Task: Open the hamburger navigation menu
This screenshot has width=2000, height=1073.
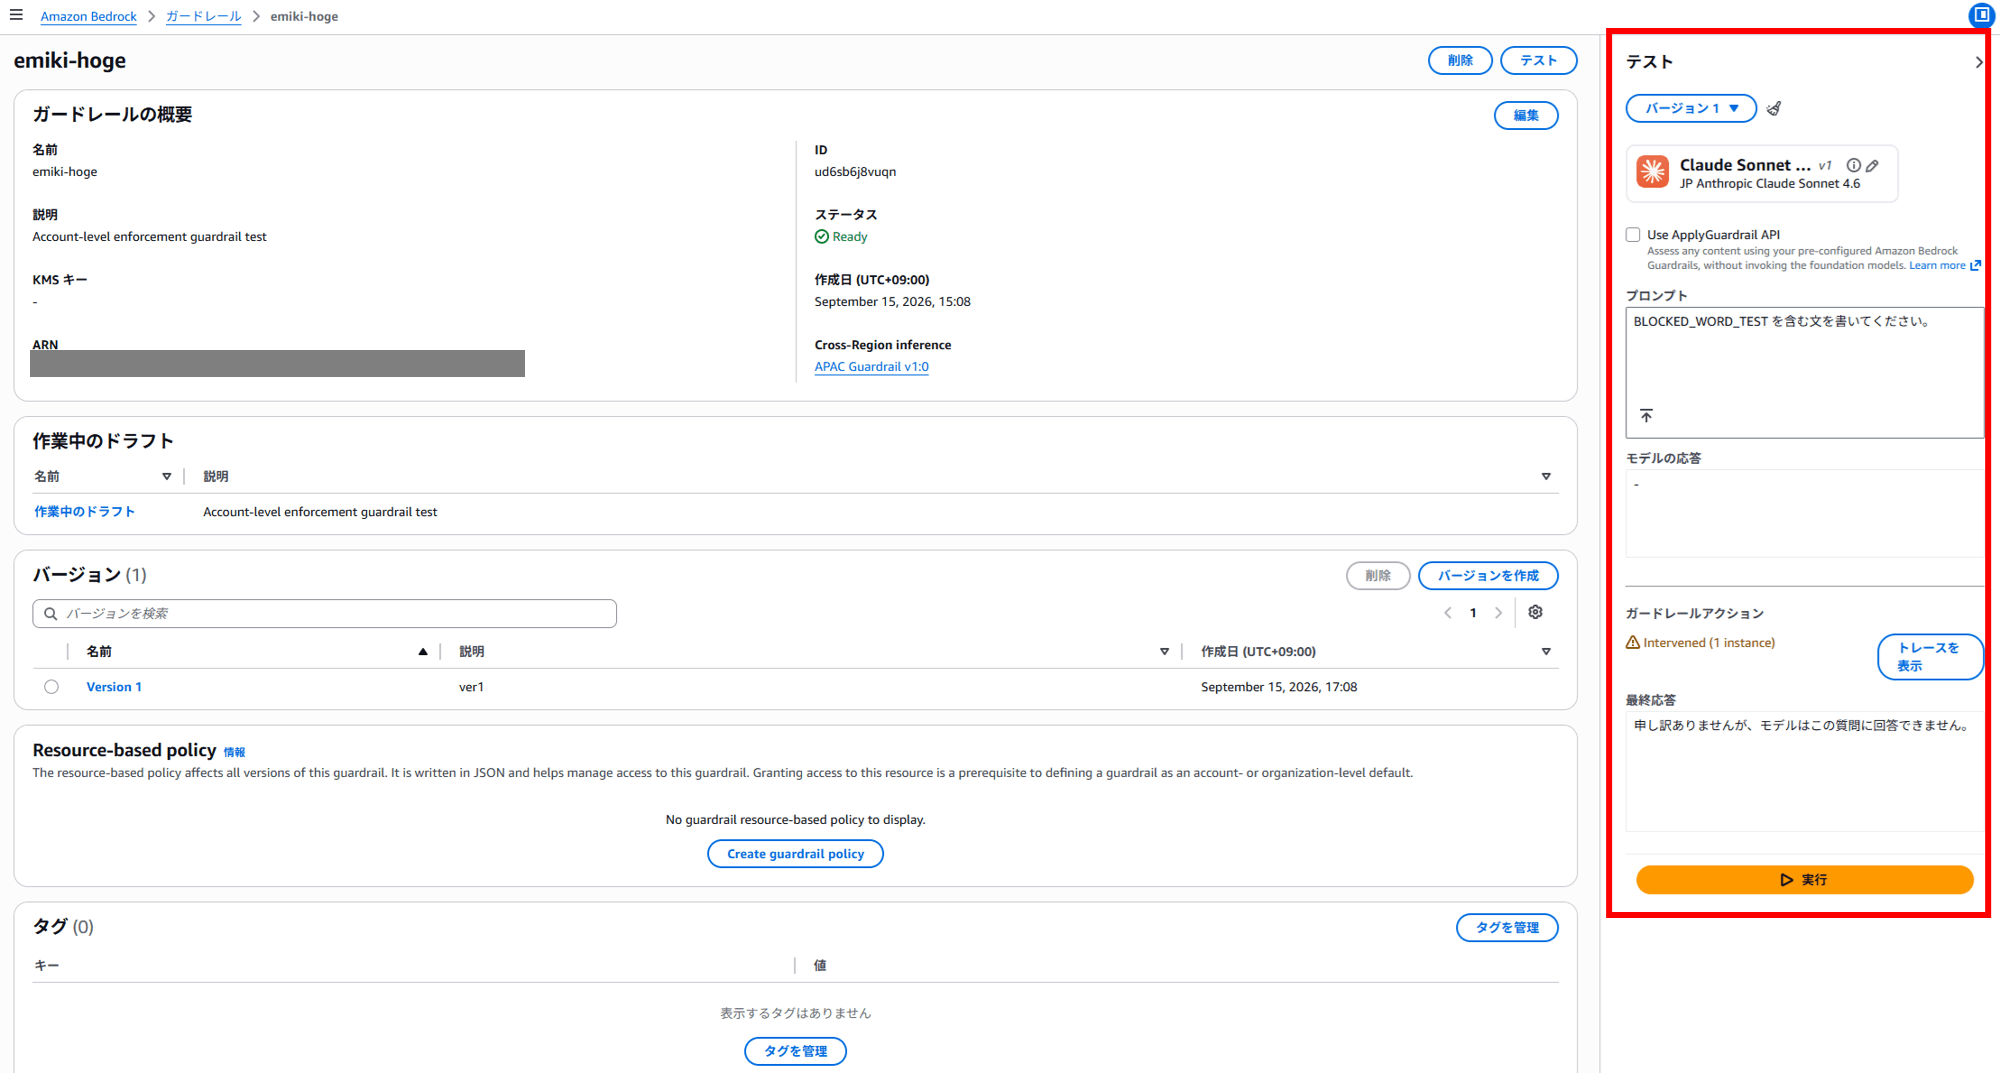Action: [x=16, y=15]
